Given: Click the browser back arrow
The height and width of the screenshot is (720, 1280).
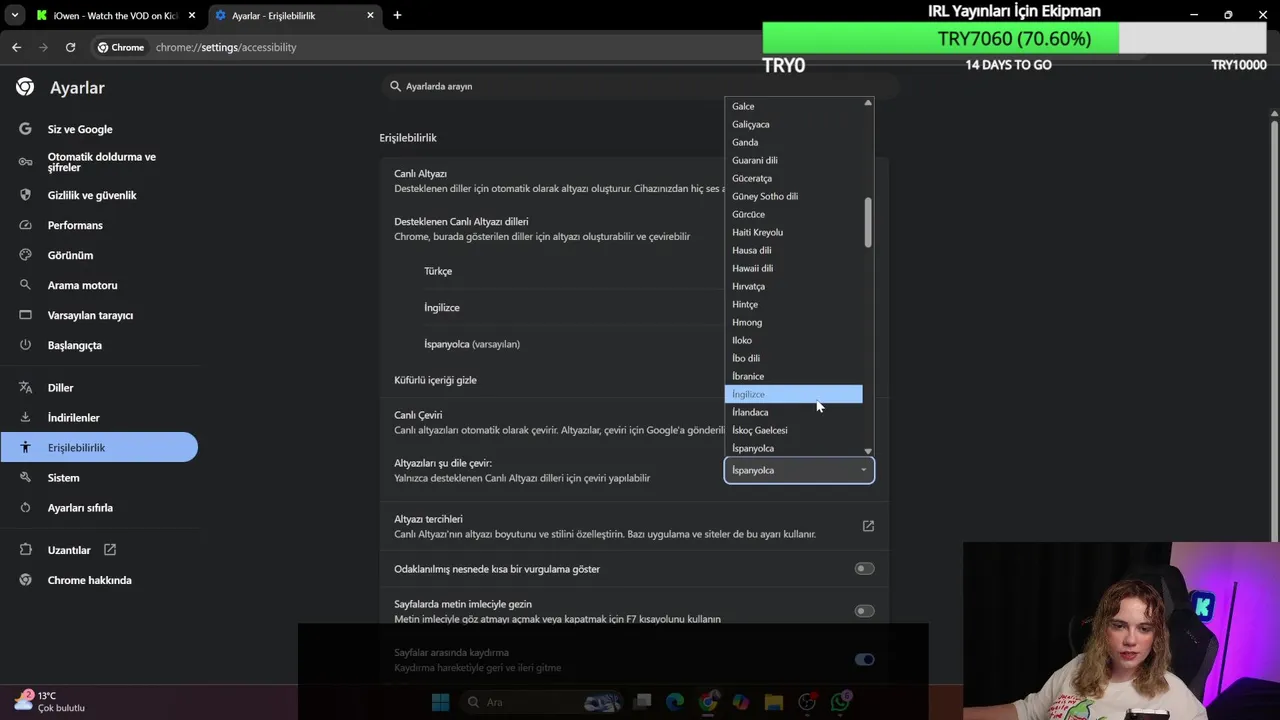Looking at the screenshot, I should pyautogui.click(x=16, y=47).
